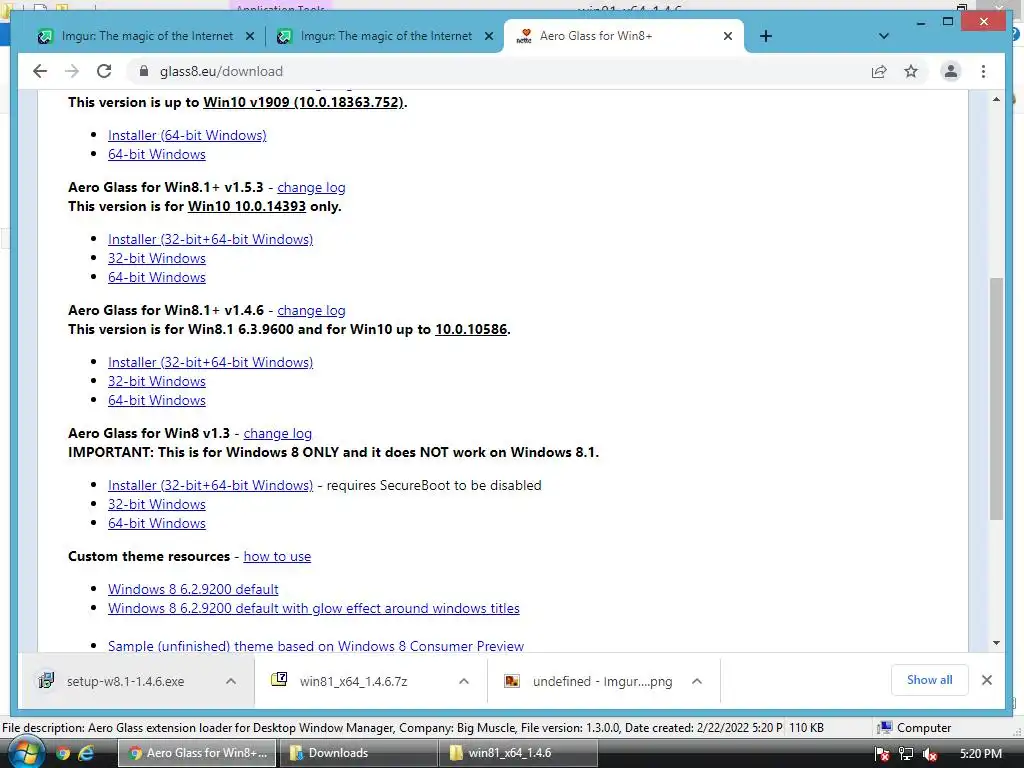Expand options for Imgur png download

697,681
